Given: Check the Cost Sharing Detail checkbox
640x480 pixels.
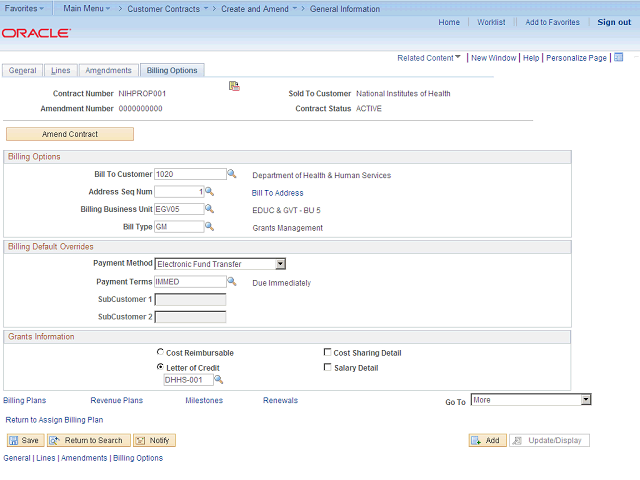Looking at the screenshot, I should [x=327, y=352].
